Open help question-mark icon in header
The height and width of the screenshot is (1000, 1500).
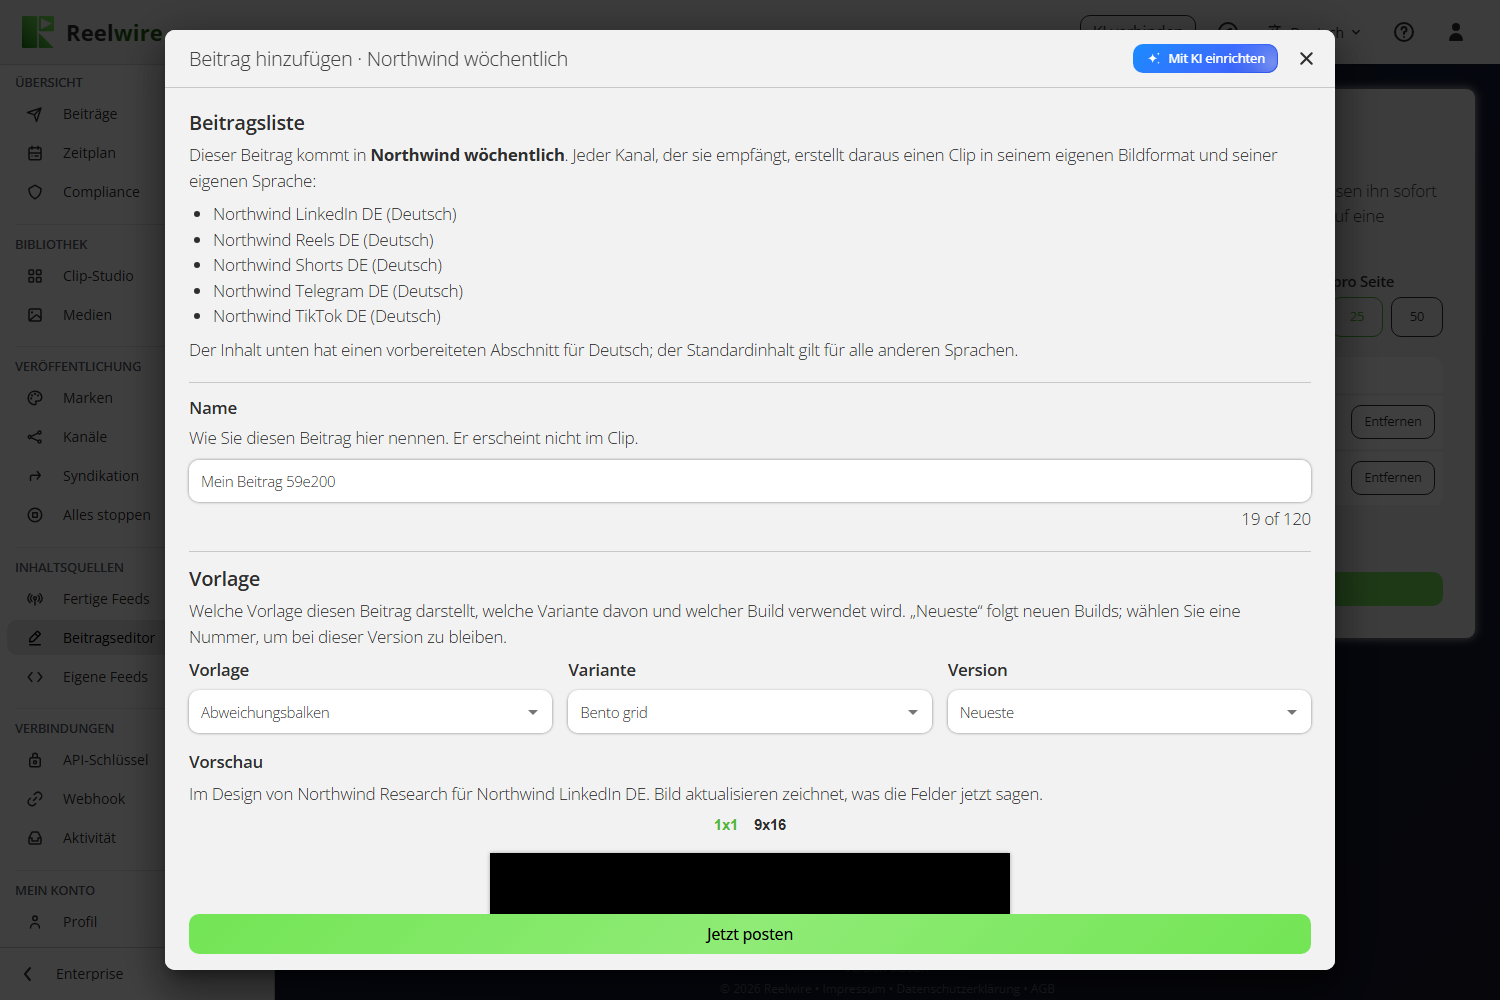pyautogui.click(x=1404, y=32)
